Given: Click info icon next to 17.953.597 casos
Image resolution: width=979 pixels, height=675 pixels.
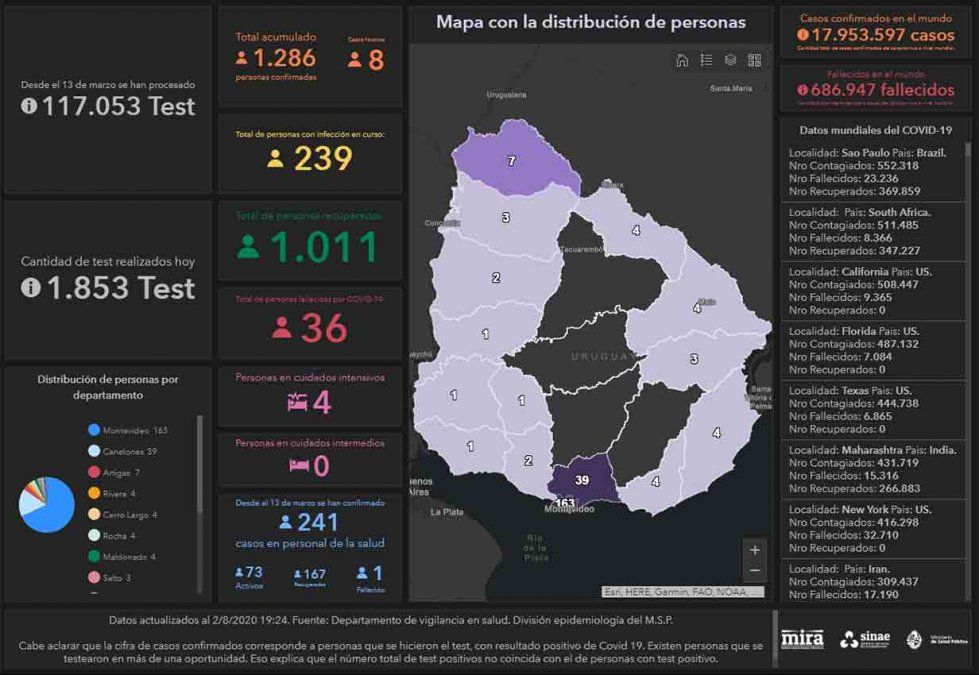Looking at the screenshot, I should [x=803, y=35].
